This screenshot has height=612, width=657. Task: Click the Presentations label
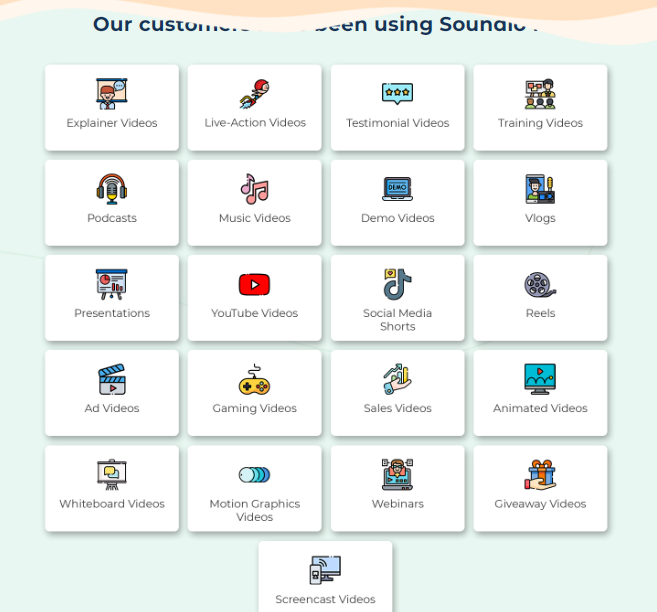[112, 313]
